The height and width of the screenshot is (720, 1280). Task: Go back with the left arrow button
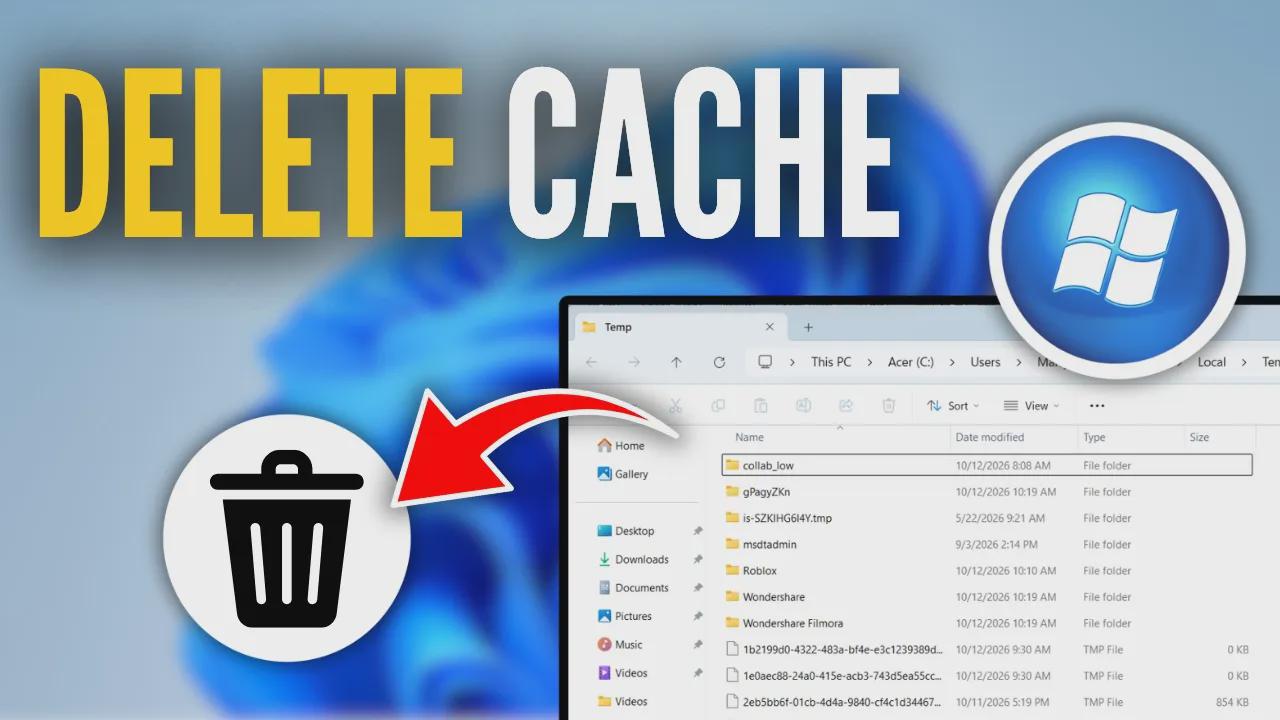pos(591,362)
